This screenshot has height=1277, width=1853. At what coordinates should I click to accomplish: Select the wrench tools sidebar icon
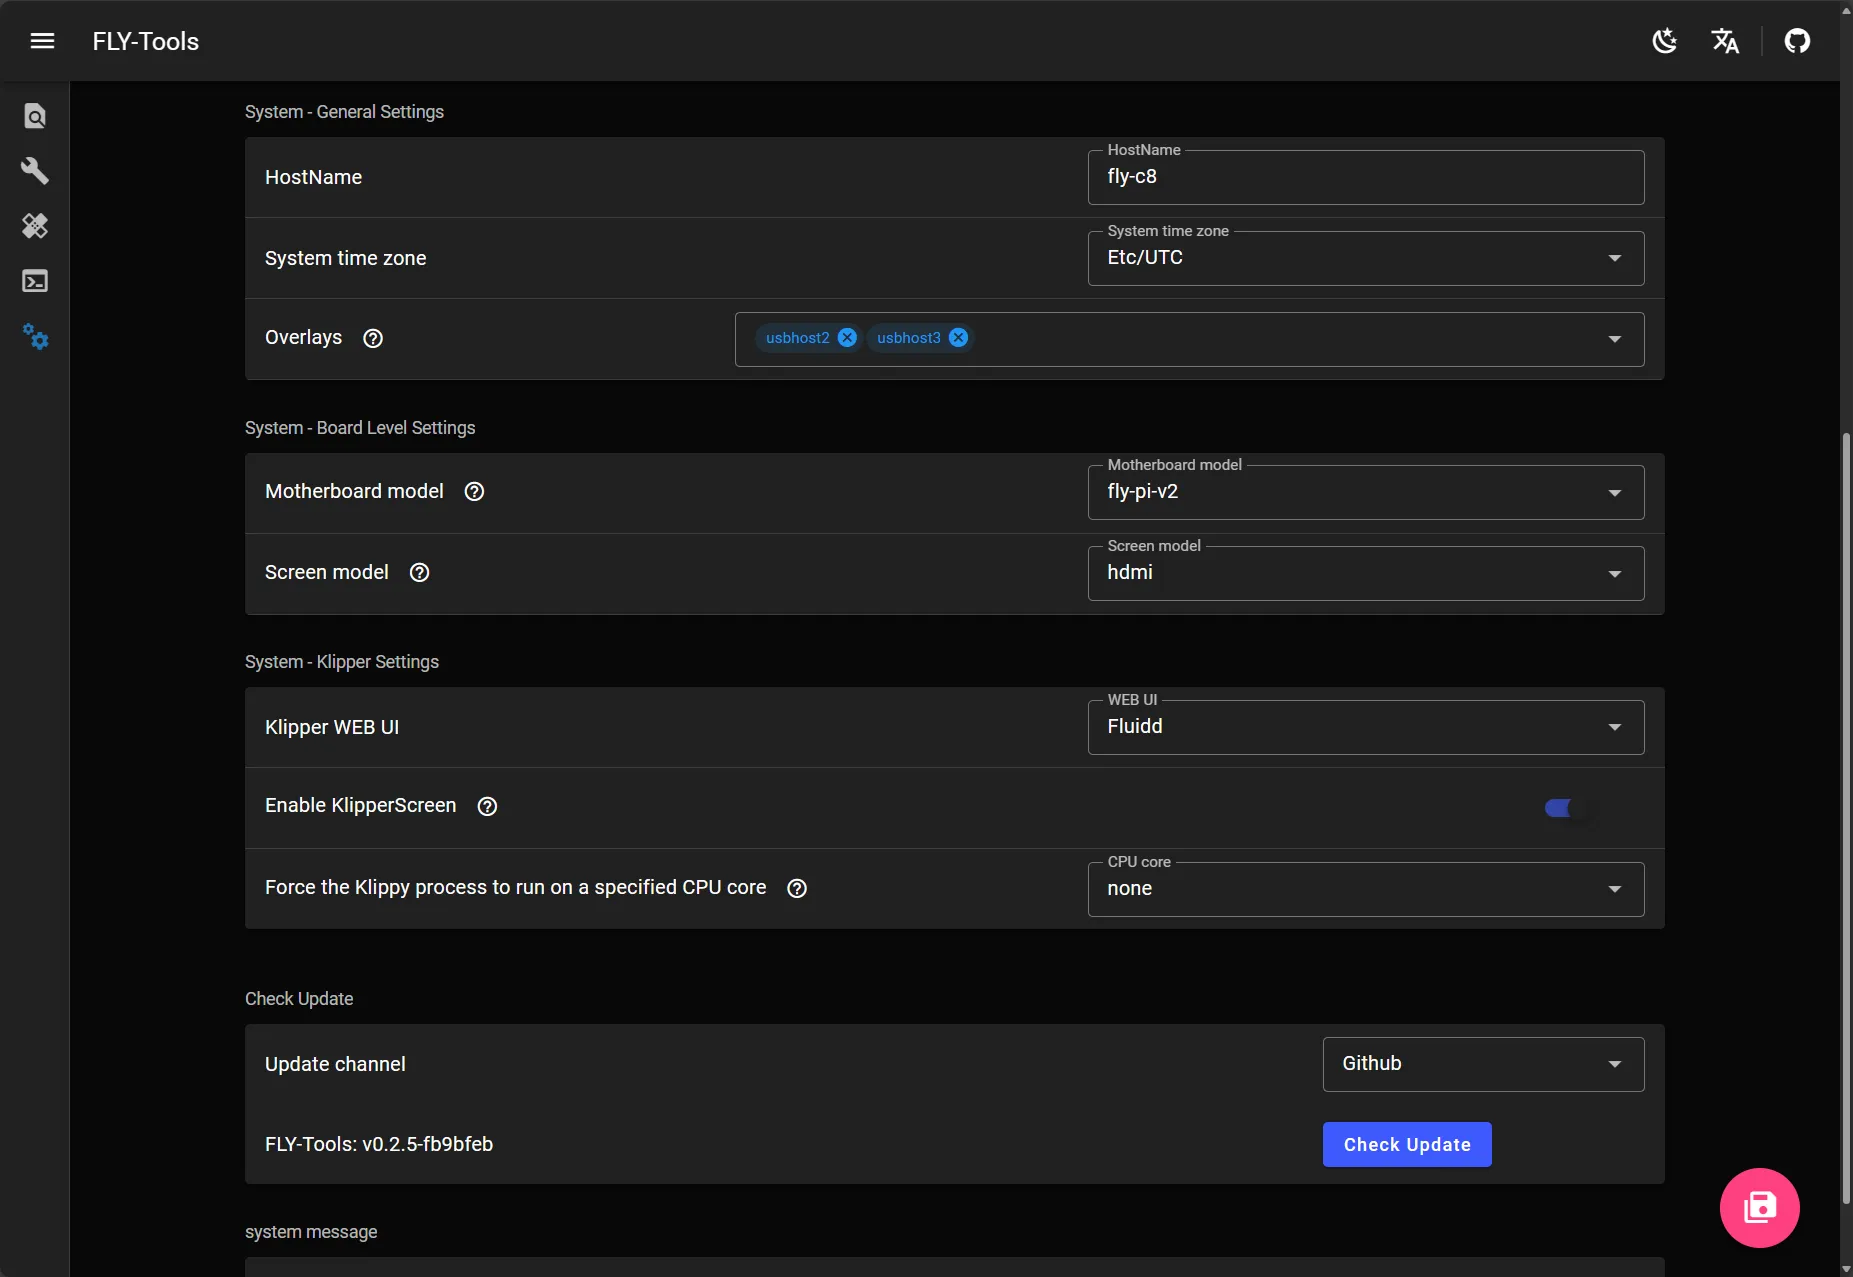35,171
